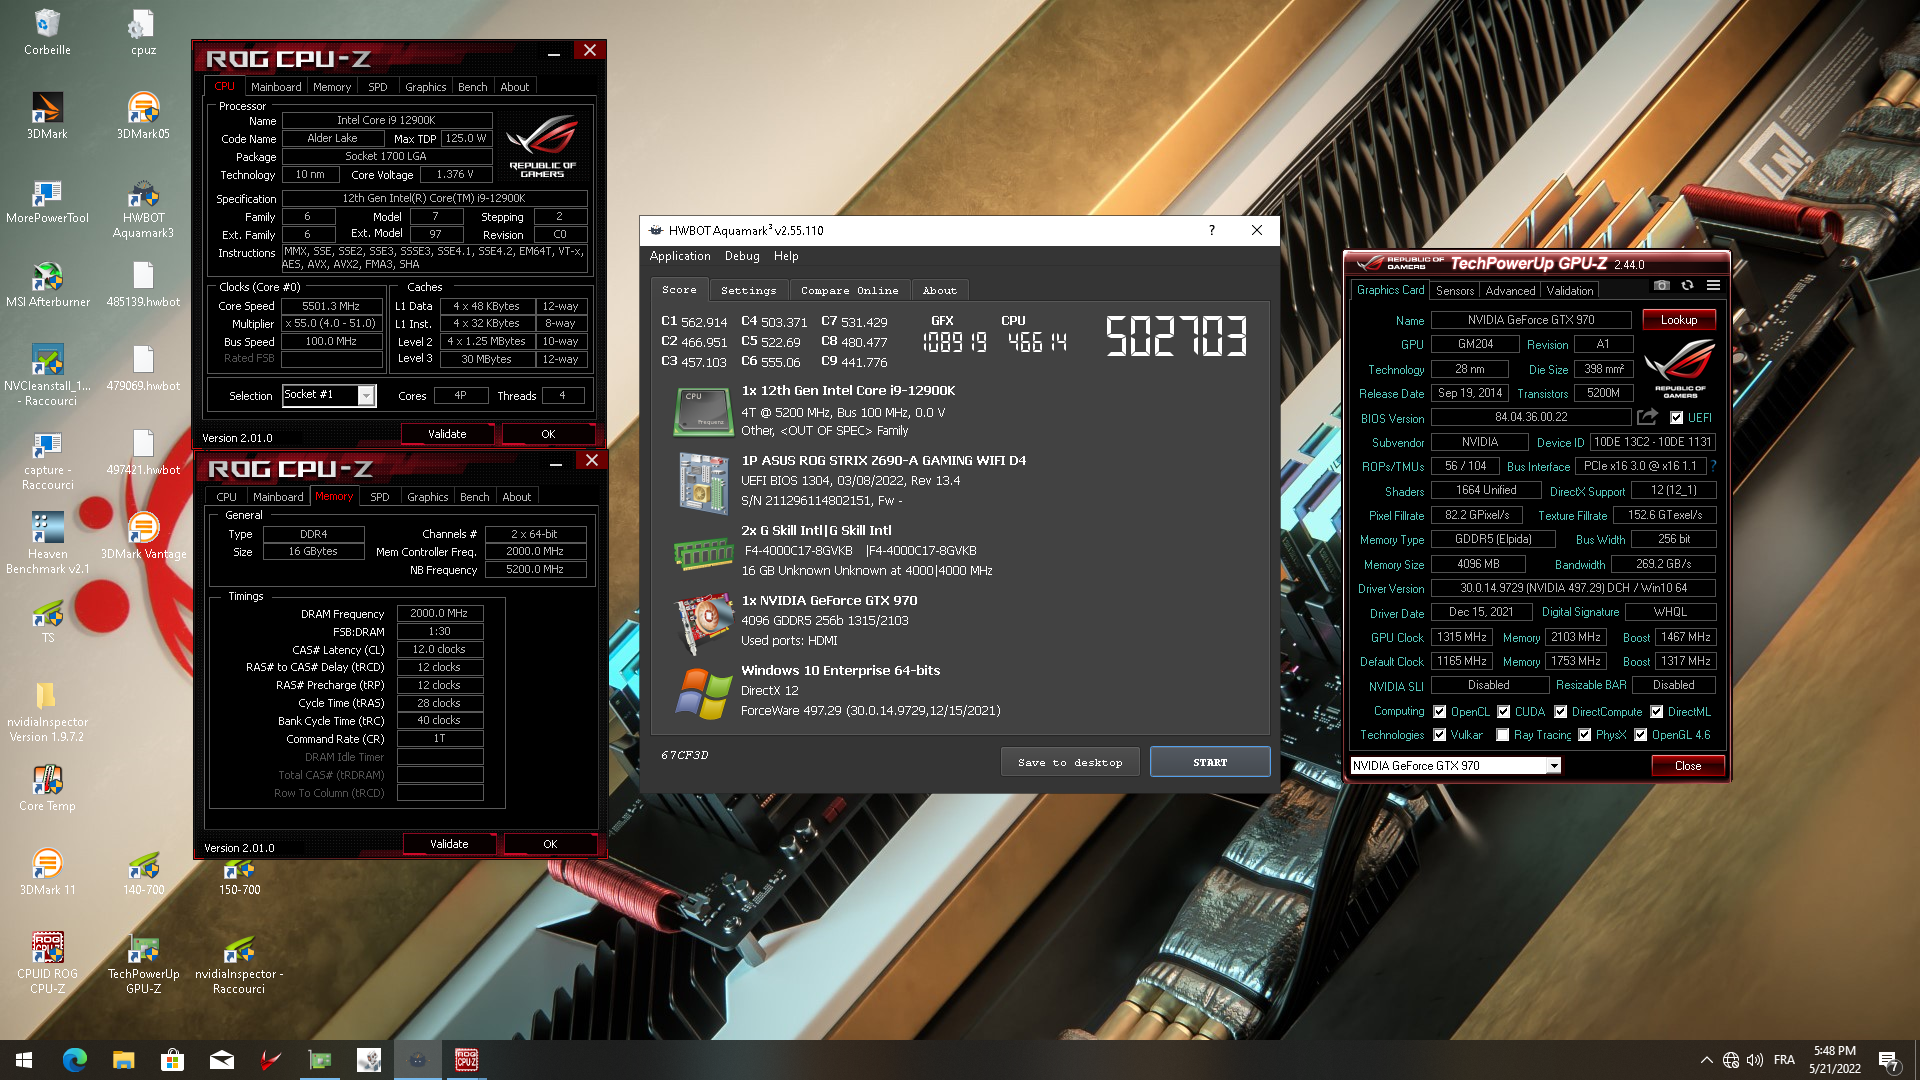
Task: Click the Aquamark window help question mark
Action: 1212,230
